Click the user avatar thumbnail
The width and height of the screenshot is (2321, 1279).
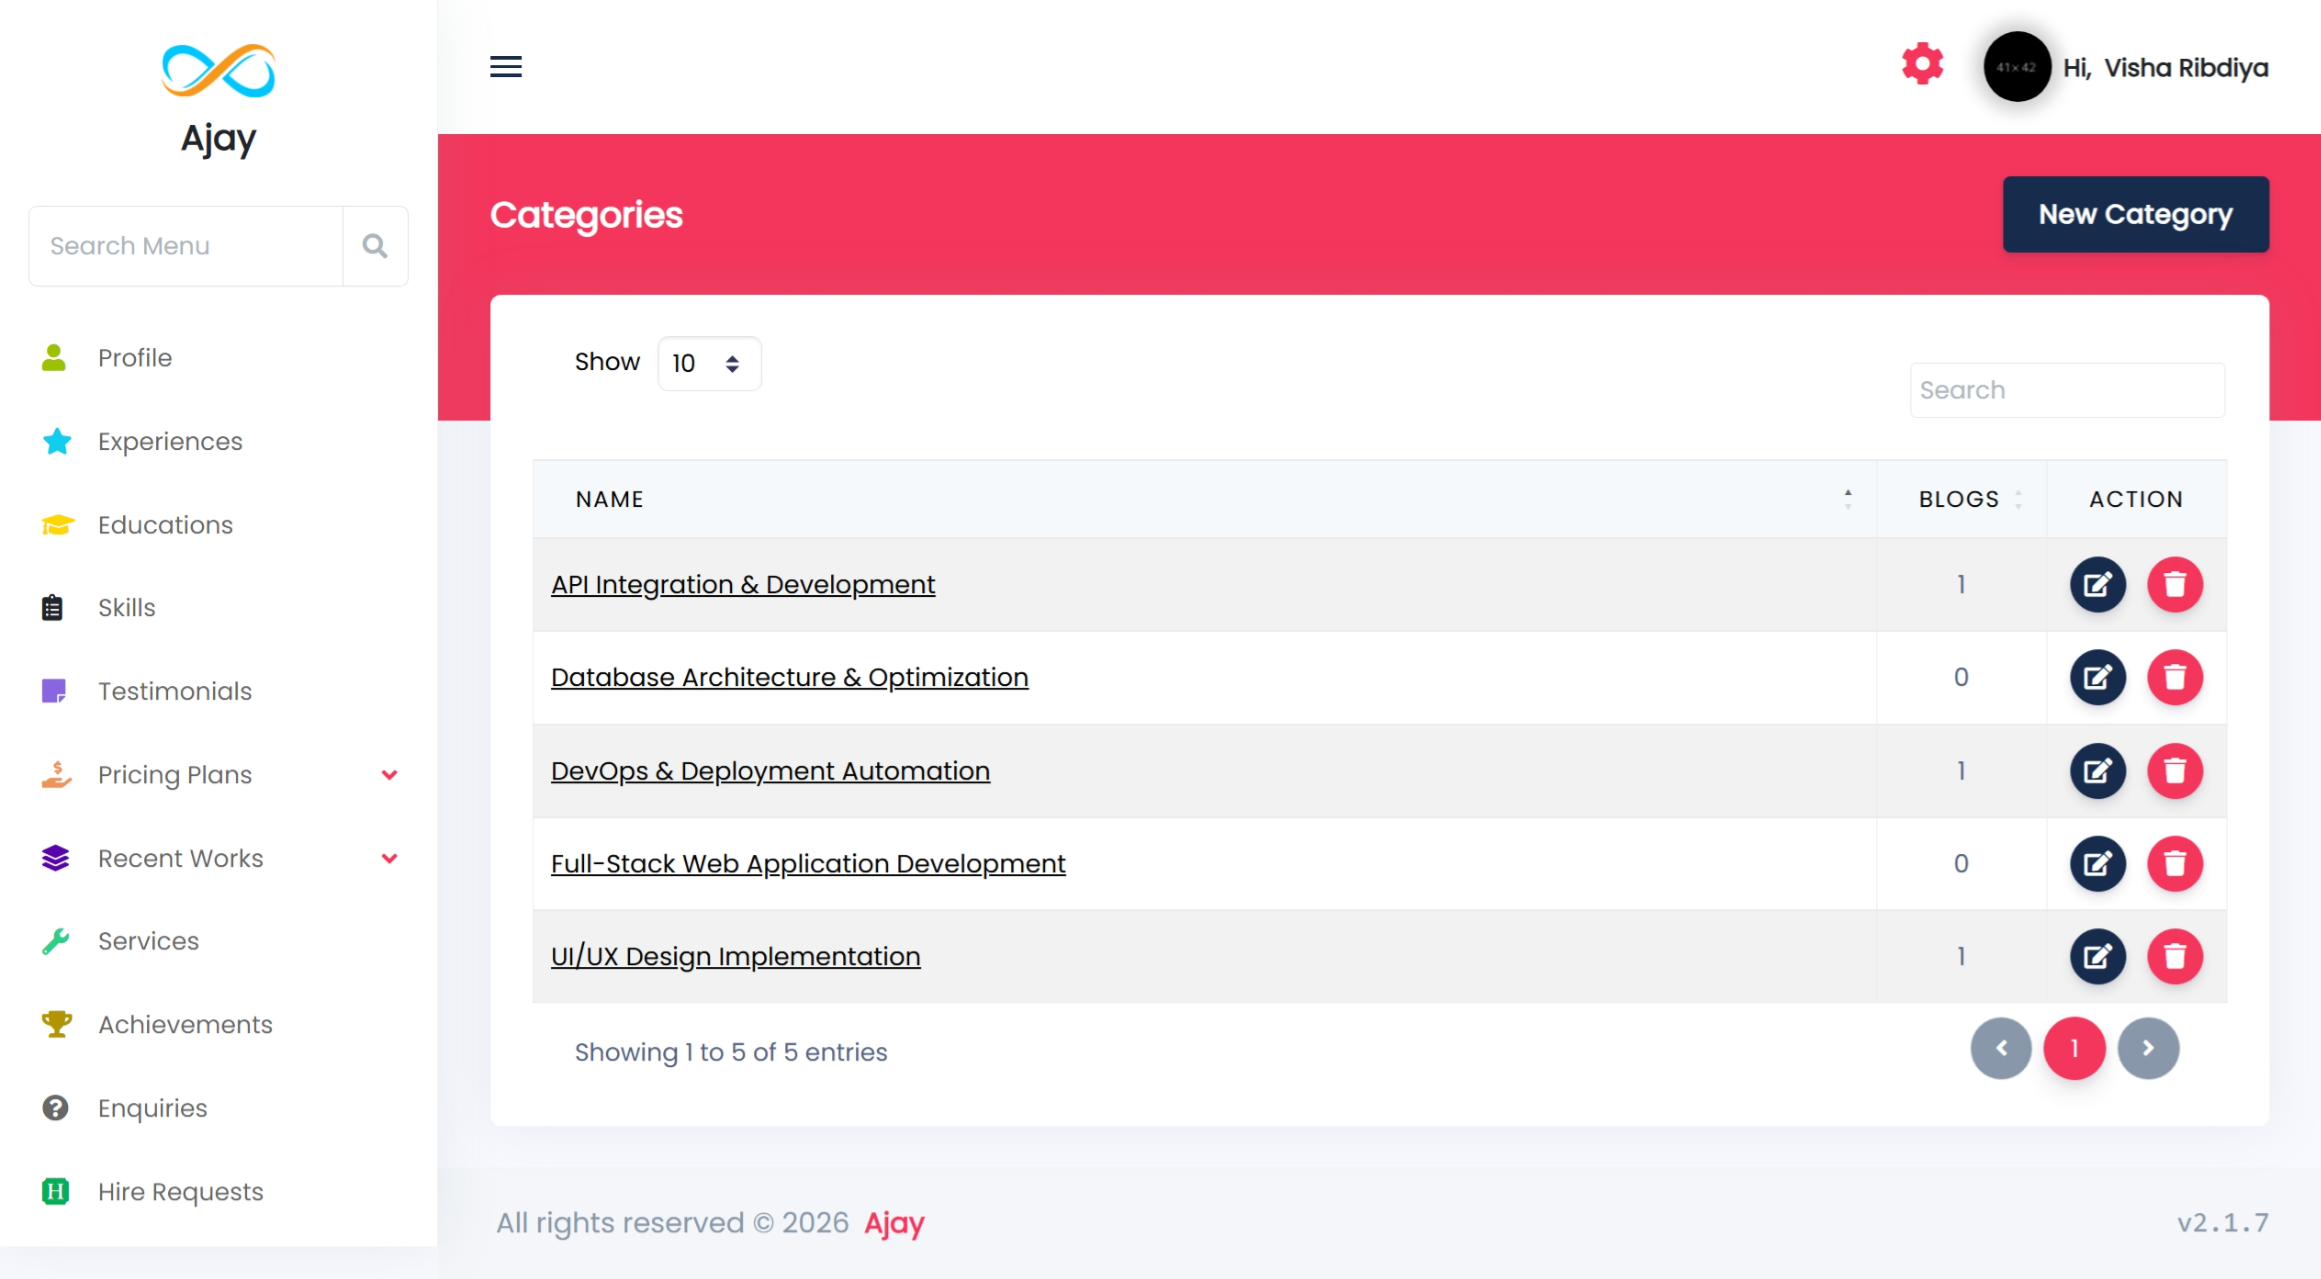pos(2016,67)
